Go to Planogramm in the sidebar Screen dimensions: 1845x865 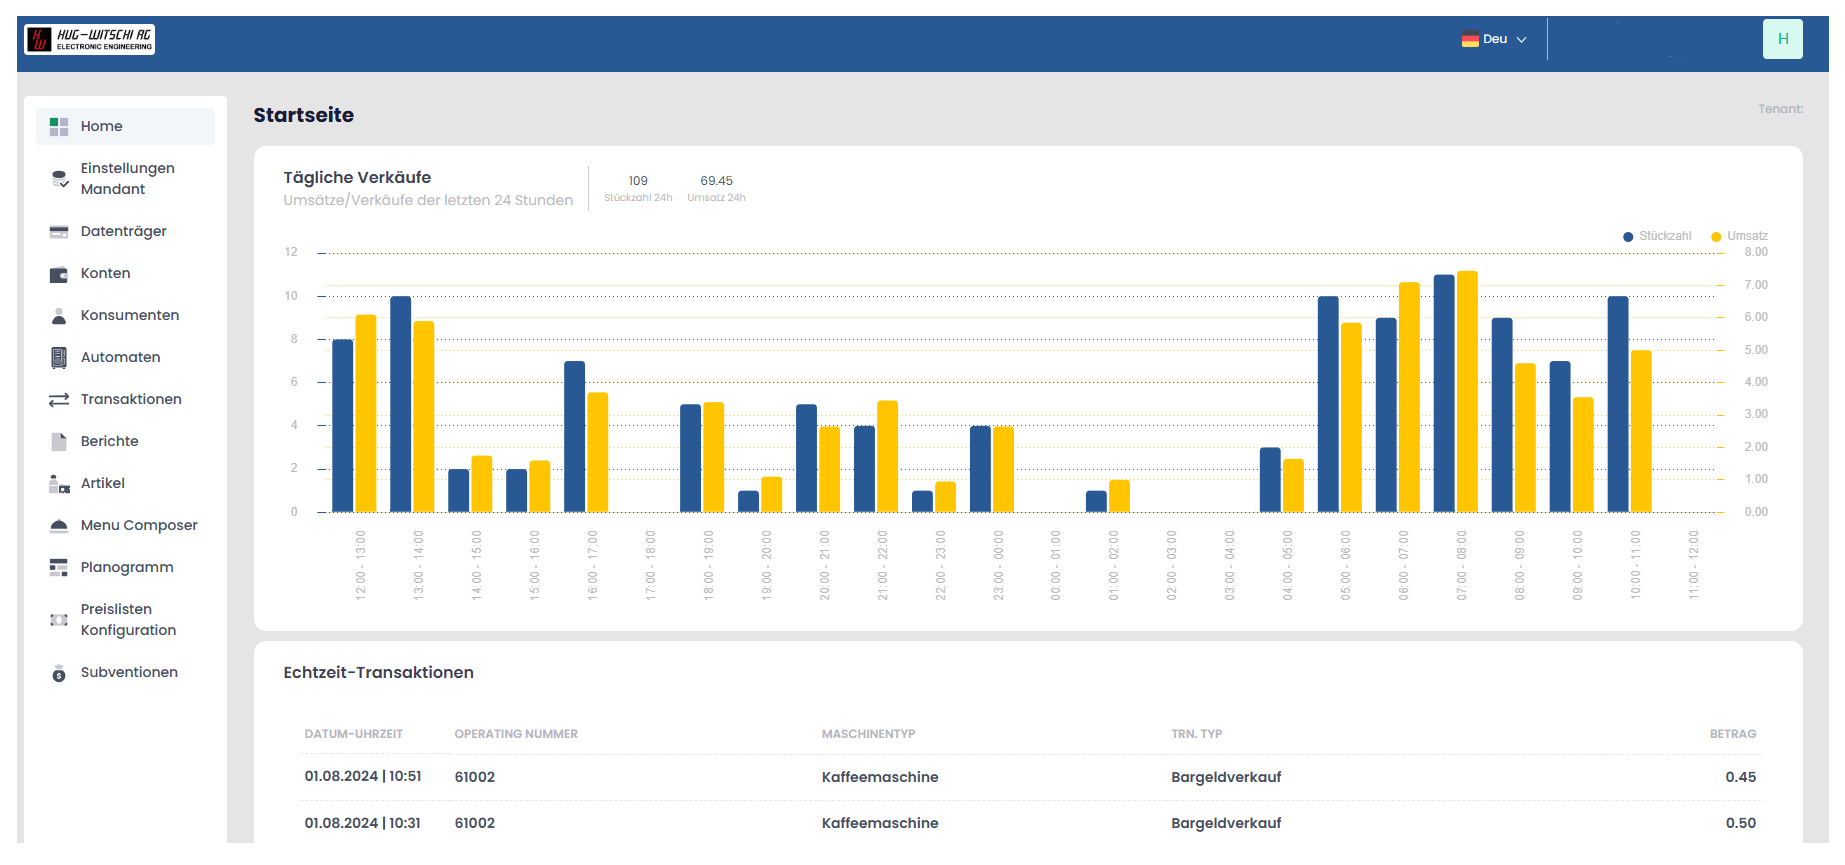(x=127, y=568)
